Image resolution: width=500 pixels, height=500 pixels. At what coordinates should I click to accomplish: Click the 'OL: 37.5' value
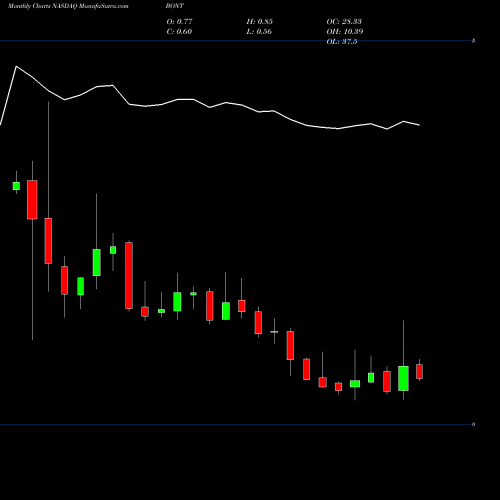tap(342, 41)
